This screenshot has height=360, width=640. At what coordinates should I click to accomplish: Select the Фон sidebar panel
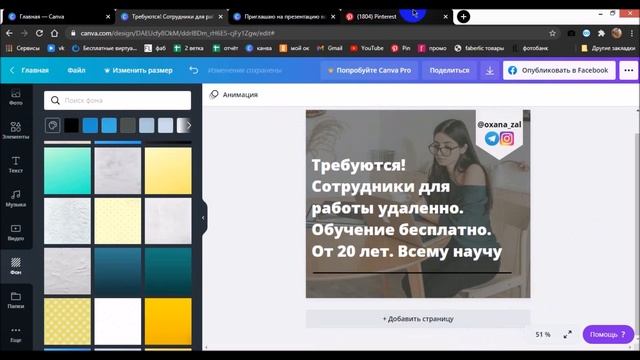16,266
